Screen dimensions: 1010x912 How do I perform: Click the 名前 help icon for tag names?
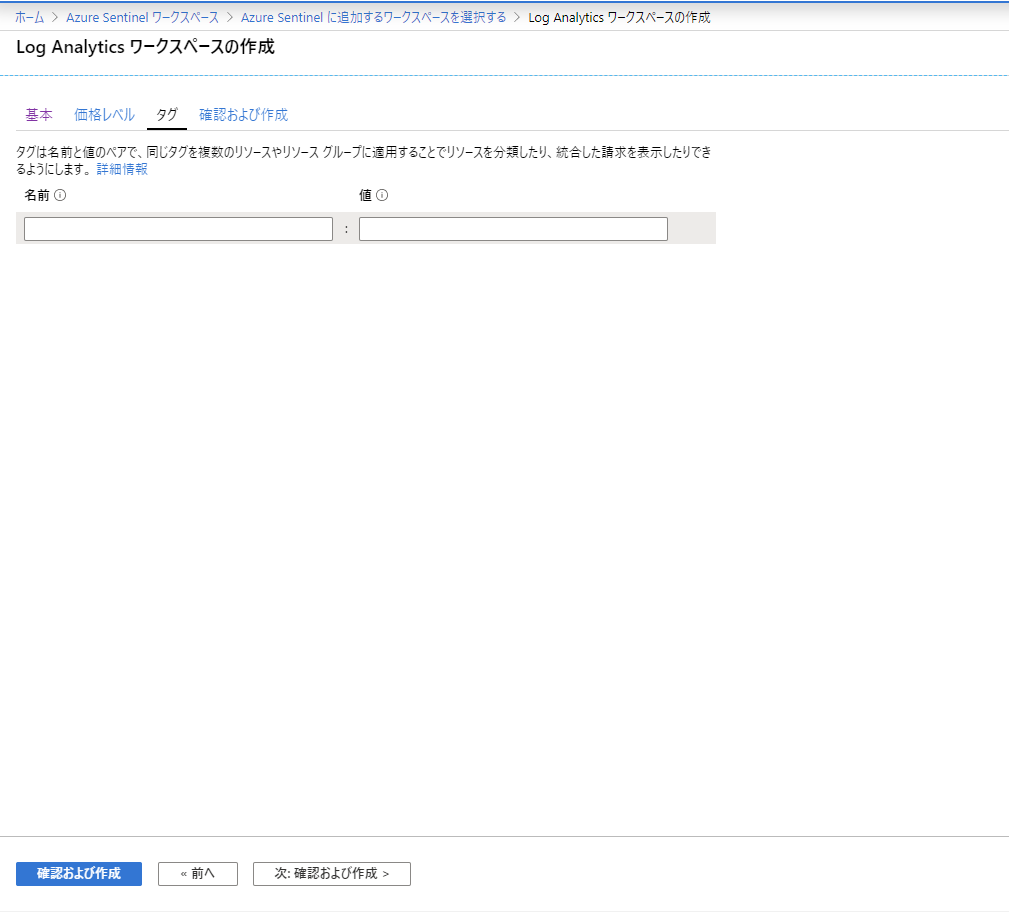click(62, 195)
